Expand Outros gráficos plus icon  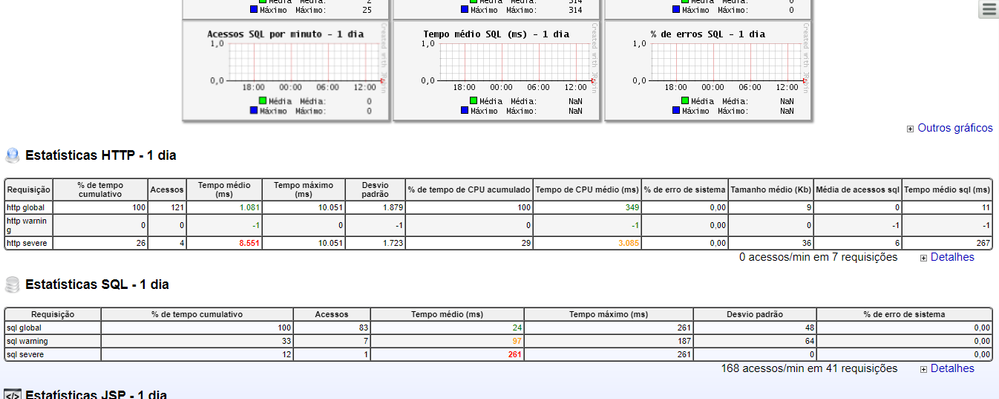pyautogui.click(x=910, y=129)
